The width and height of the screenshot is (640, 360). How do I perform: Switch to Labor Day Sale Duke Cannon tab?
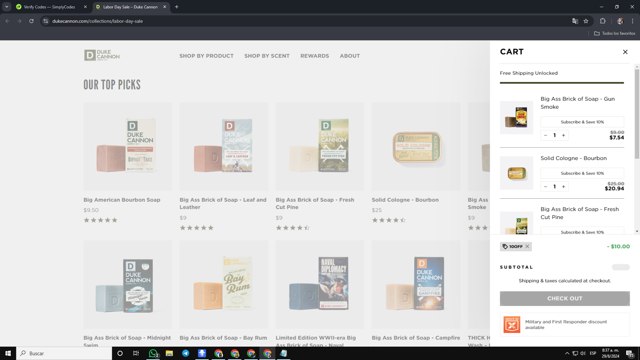click(x=130, y=7)
